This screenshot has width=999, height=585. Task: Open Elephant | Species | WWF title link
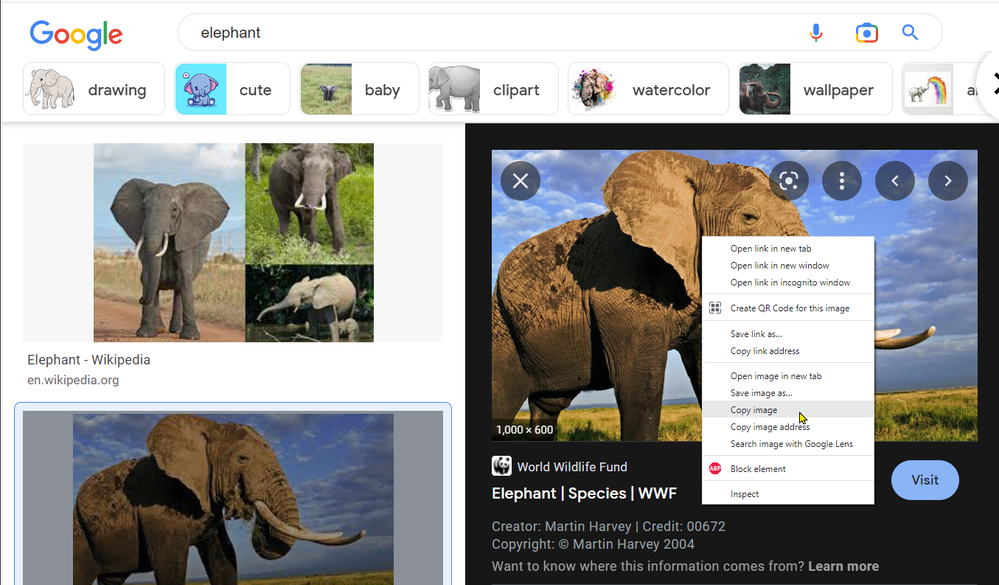tap(584, 493)
